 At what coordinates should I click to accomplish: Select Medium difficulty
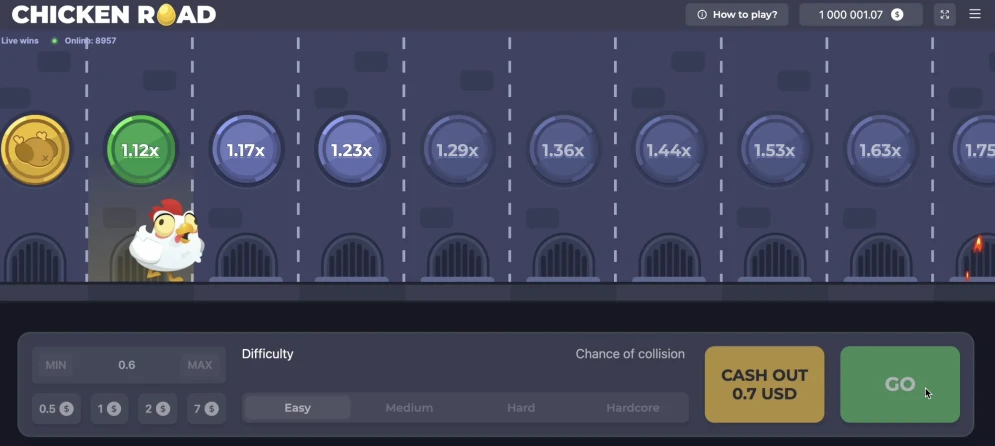coord(409,408)
